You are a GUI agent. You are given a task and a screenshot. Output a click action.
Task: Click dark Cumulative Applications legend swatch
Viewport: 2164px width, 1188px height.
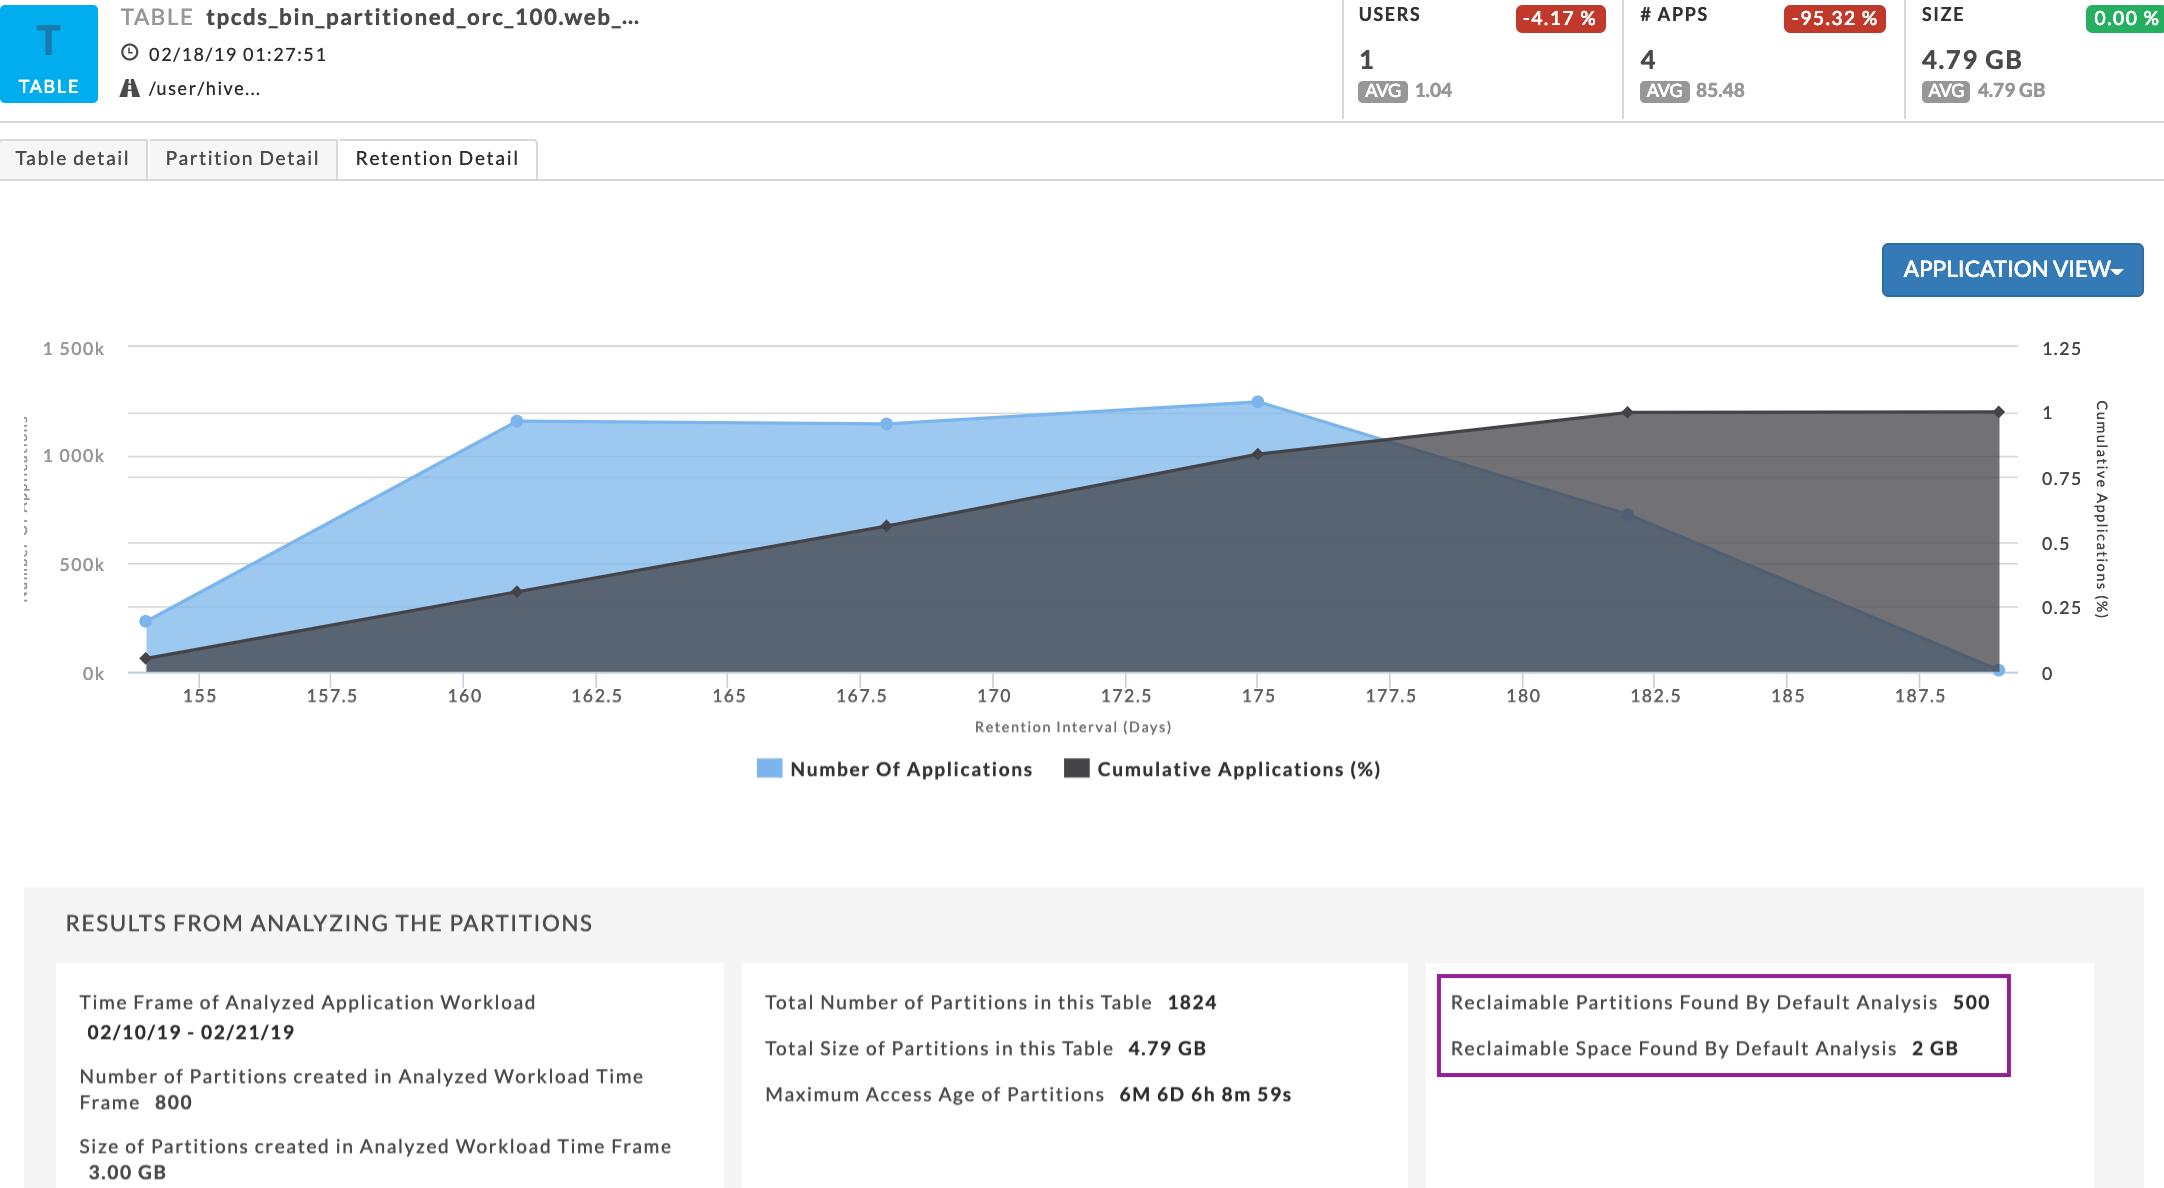click(x=1076, y=768)
